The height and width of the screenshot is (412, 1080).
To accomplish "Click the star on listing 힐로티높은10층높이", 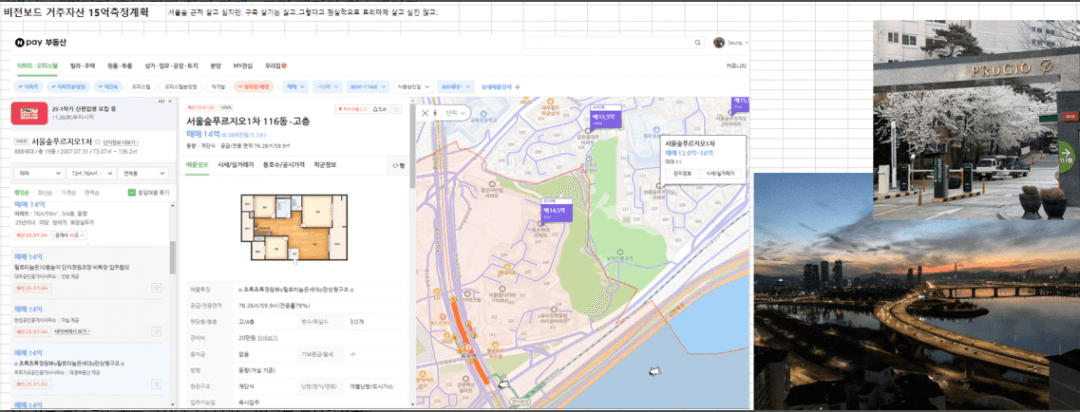I will coord(156,287).
